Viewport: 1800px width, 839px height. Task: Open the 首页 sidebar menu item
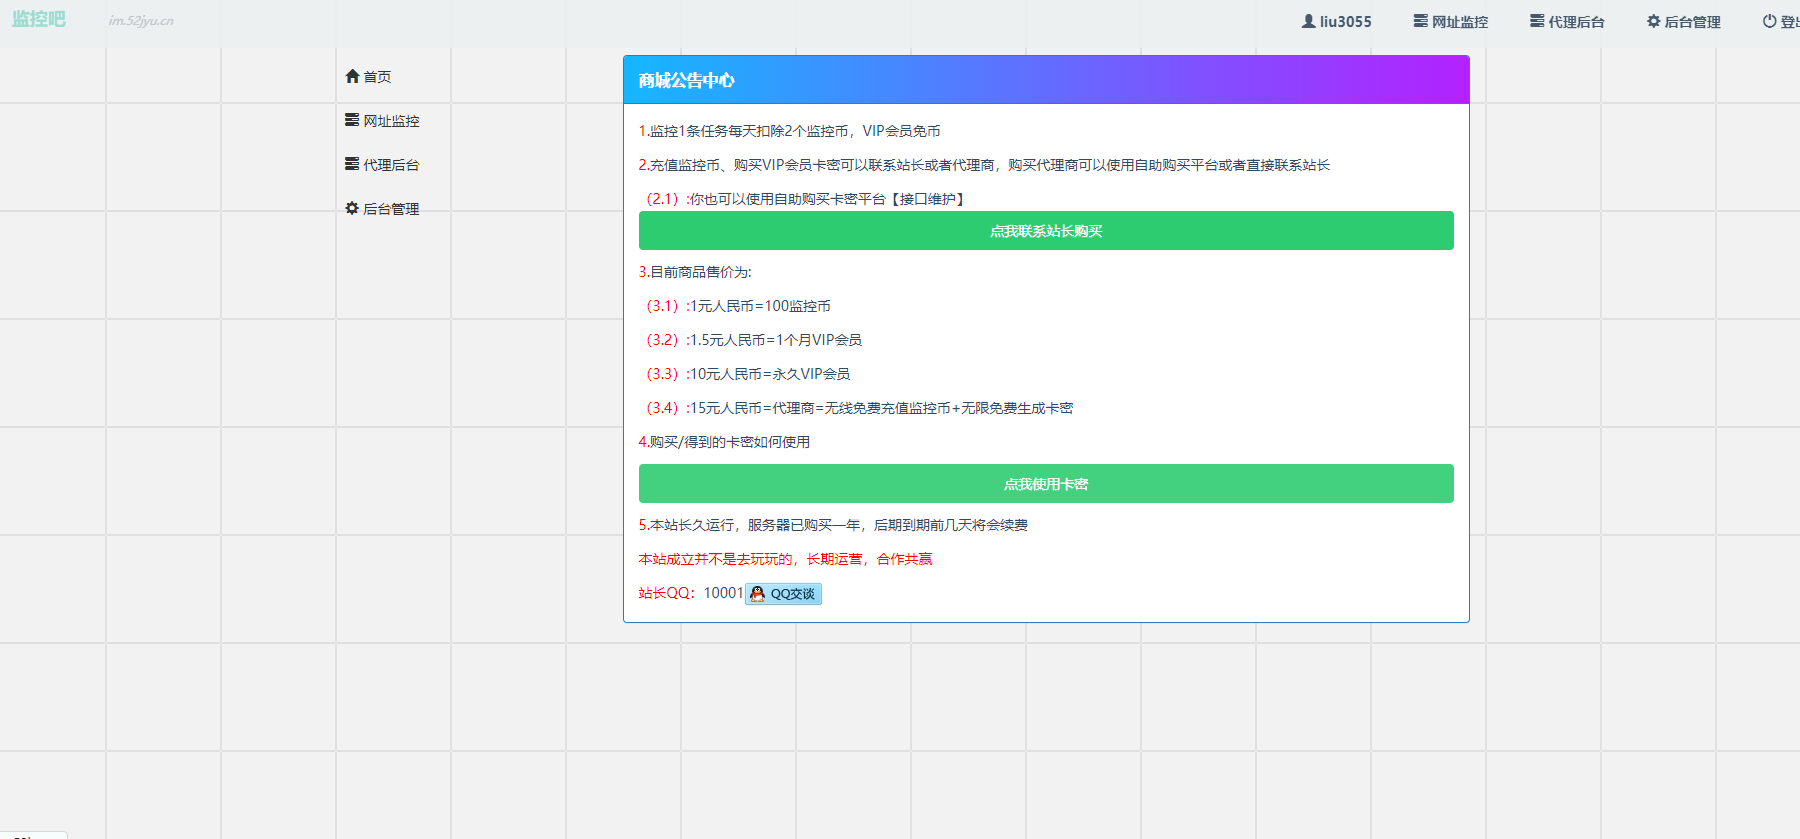coord(377,77)
